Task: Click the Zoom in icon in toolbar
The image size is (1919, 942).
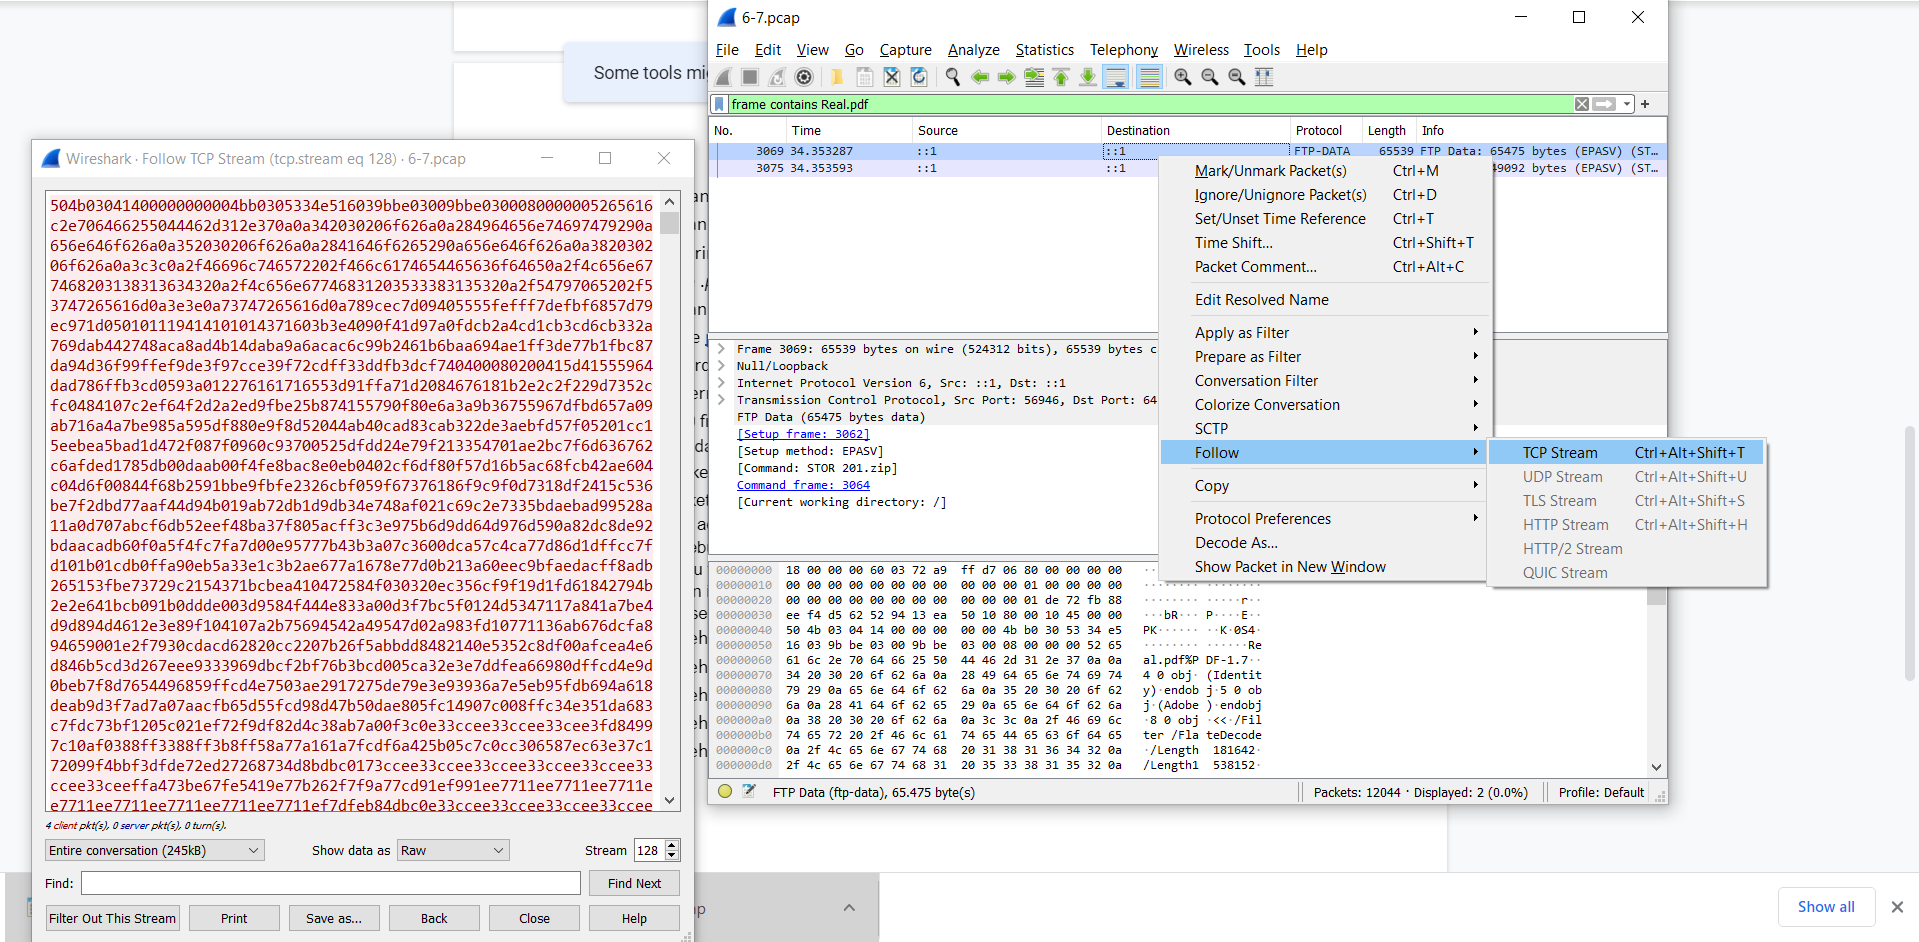Action: click(1183, 77)
